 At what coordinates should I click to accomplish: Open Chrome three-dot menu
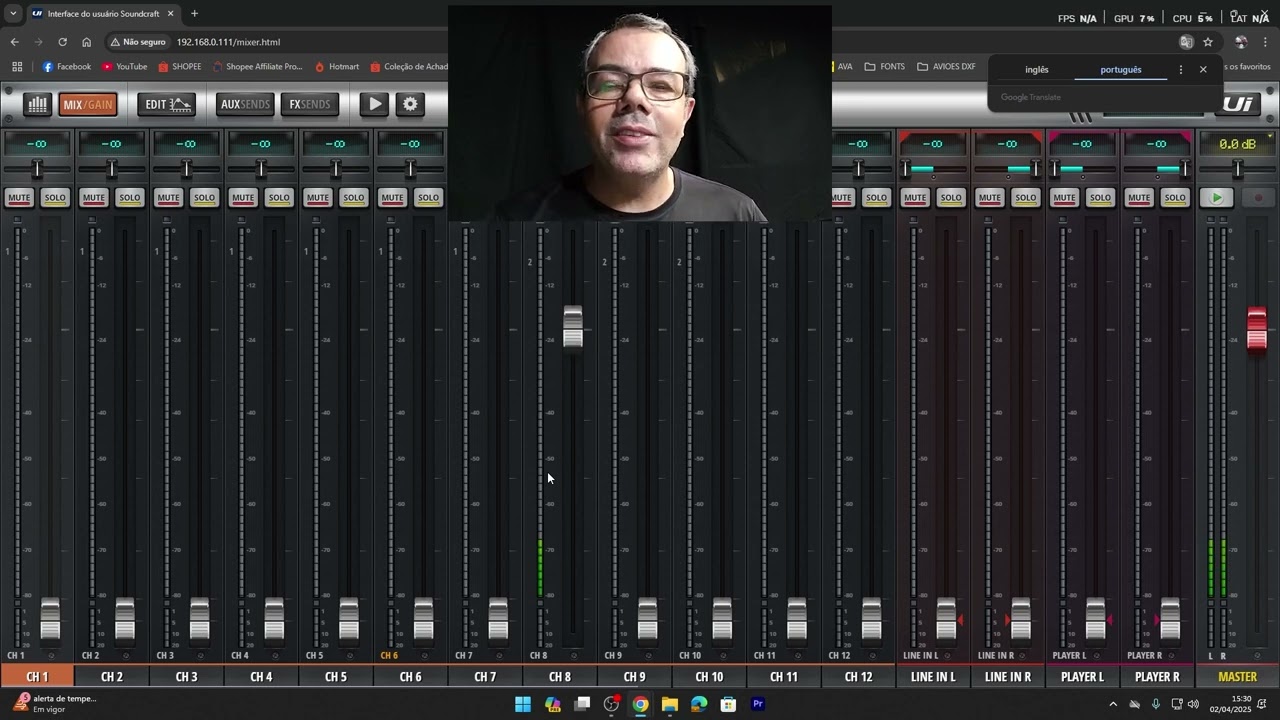tap(1265, 42)
